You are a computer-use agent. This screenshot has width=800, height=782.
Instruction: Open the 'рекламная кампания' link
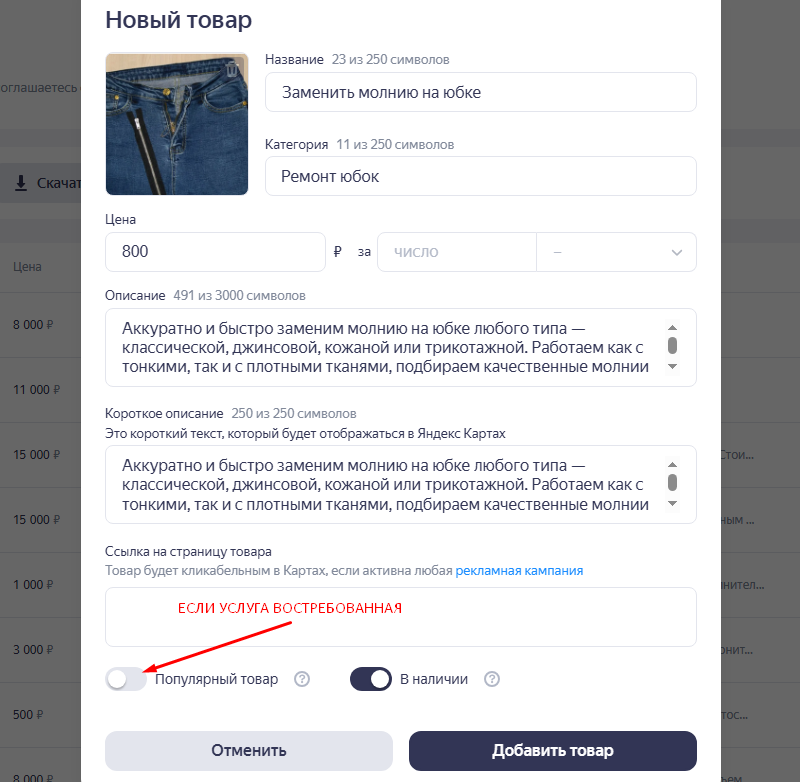[519, 570]
